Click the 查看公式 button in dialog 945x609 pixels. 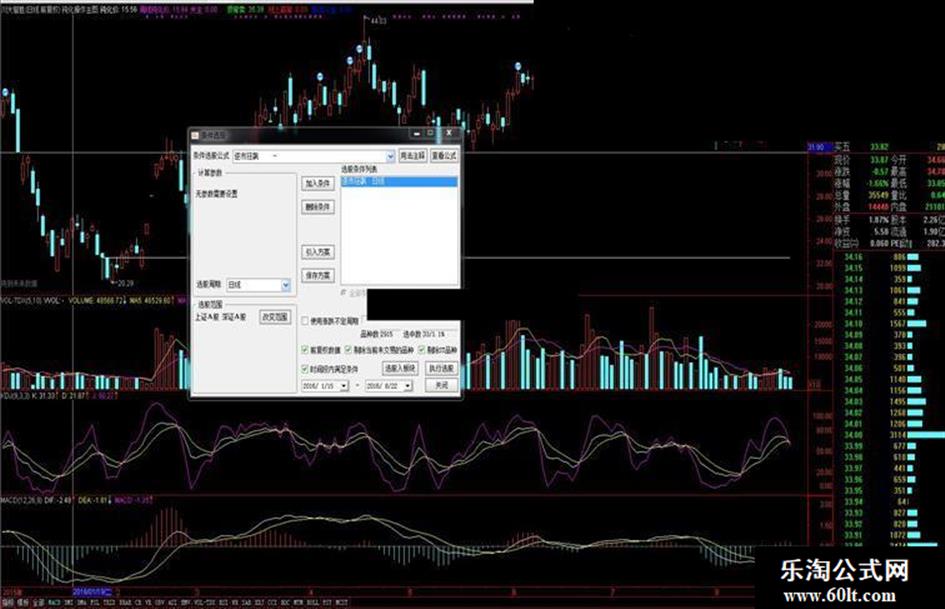(444, 156)
